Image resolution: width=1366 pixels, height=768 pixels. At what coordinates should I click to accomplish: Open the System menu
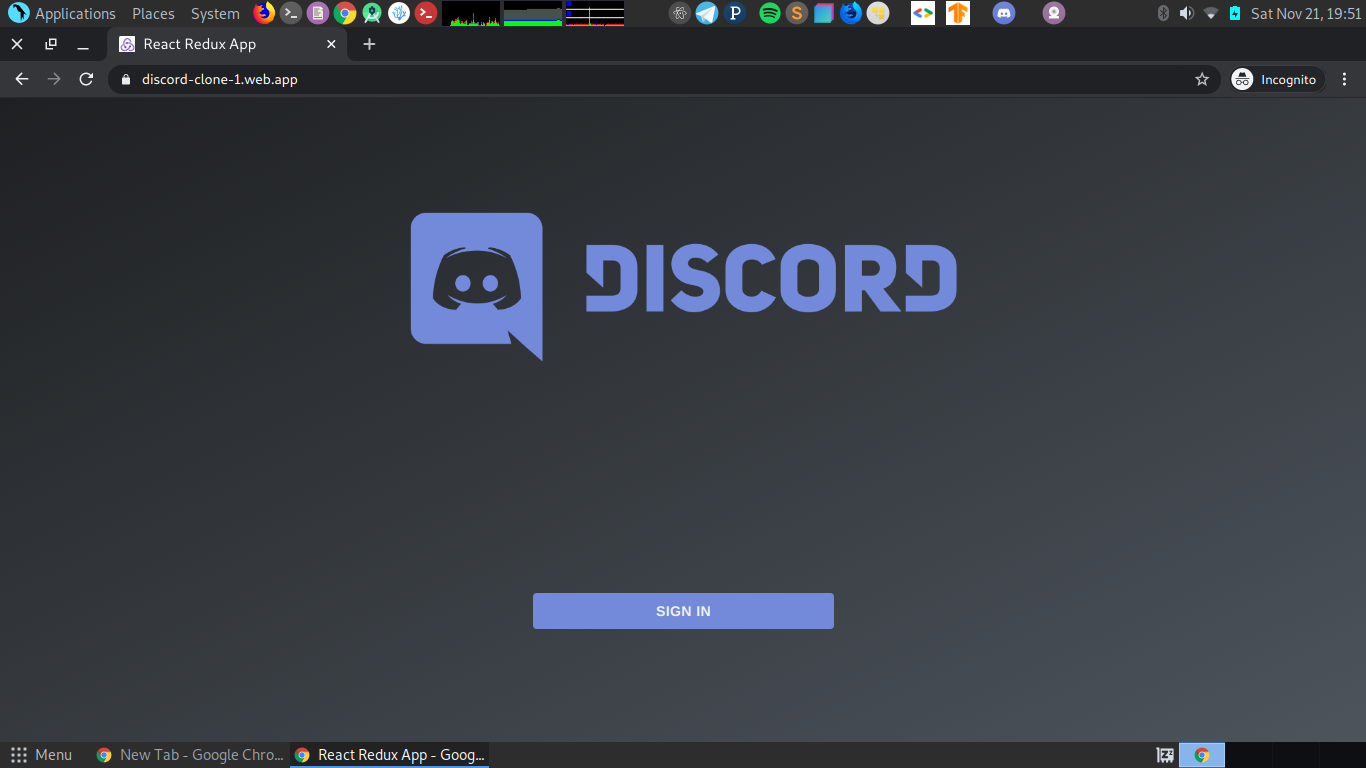tap(215, 14)
